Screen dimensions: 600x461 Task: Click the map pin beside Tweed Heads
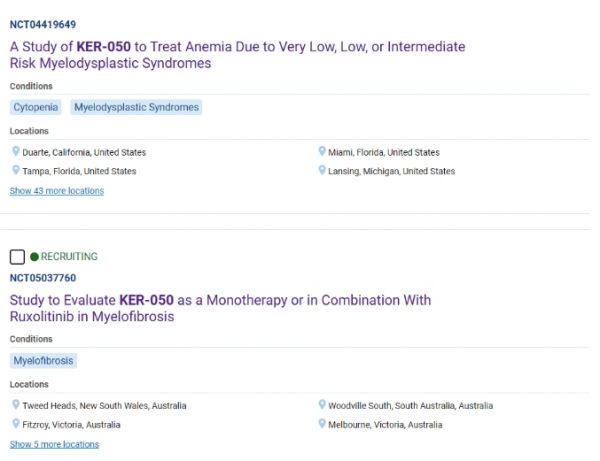(x=16, y=404)
